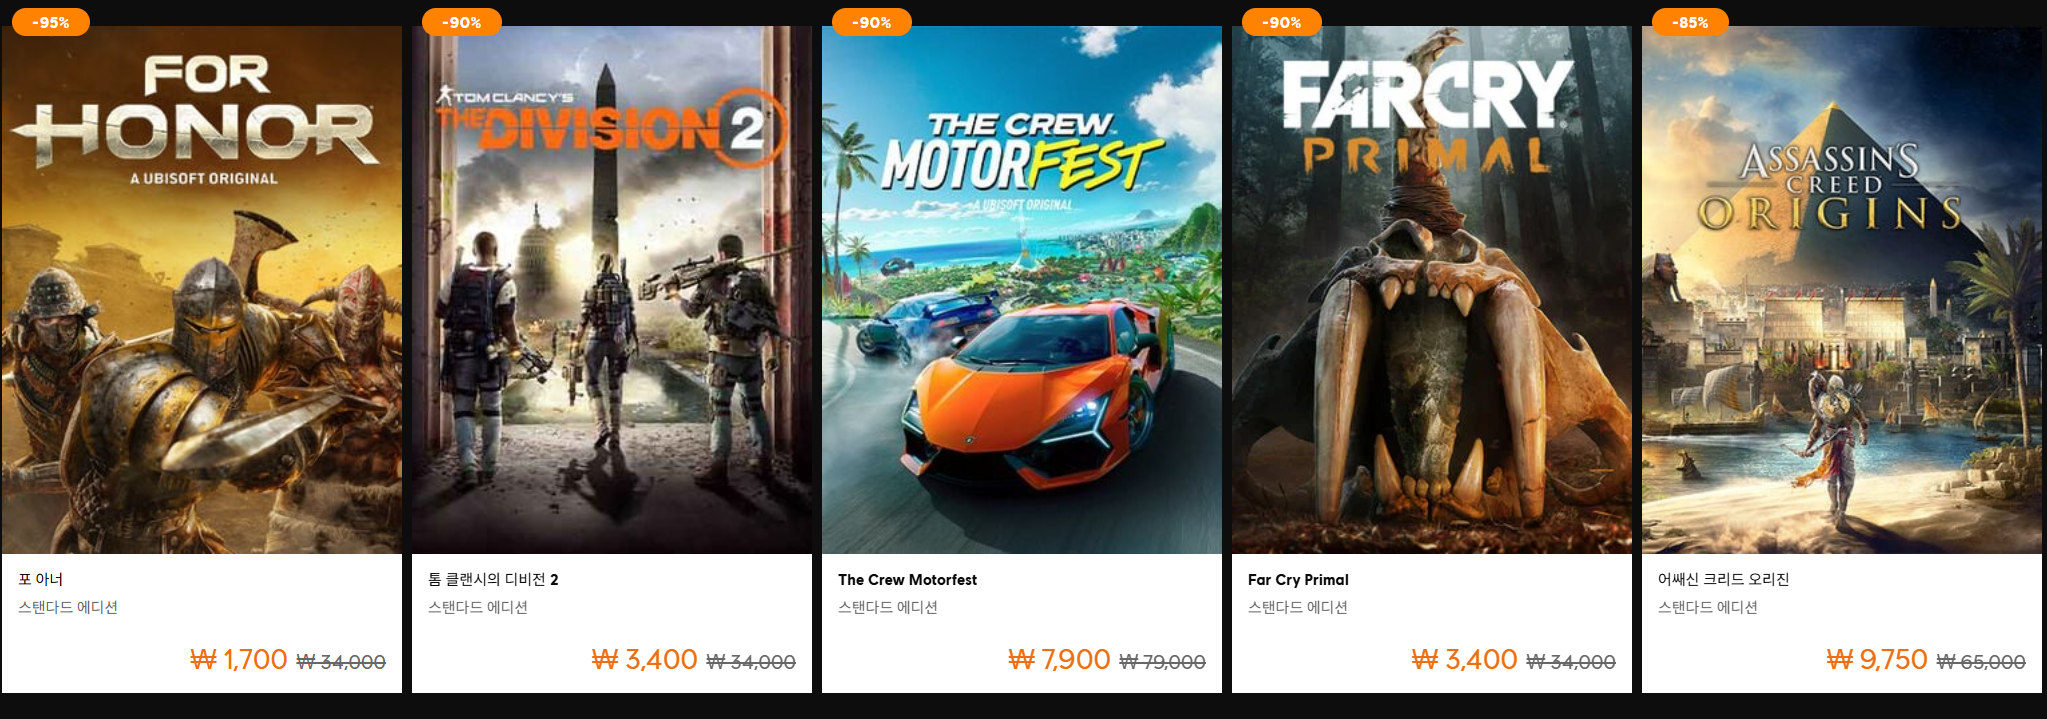Open The Crew Motorfest title link
The height and width of the screenshot is (719, 2047).
click(907, 579)
